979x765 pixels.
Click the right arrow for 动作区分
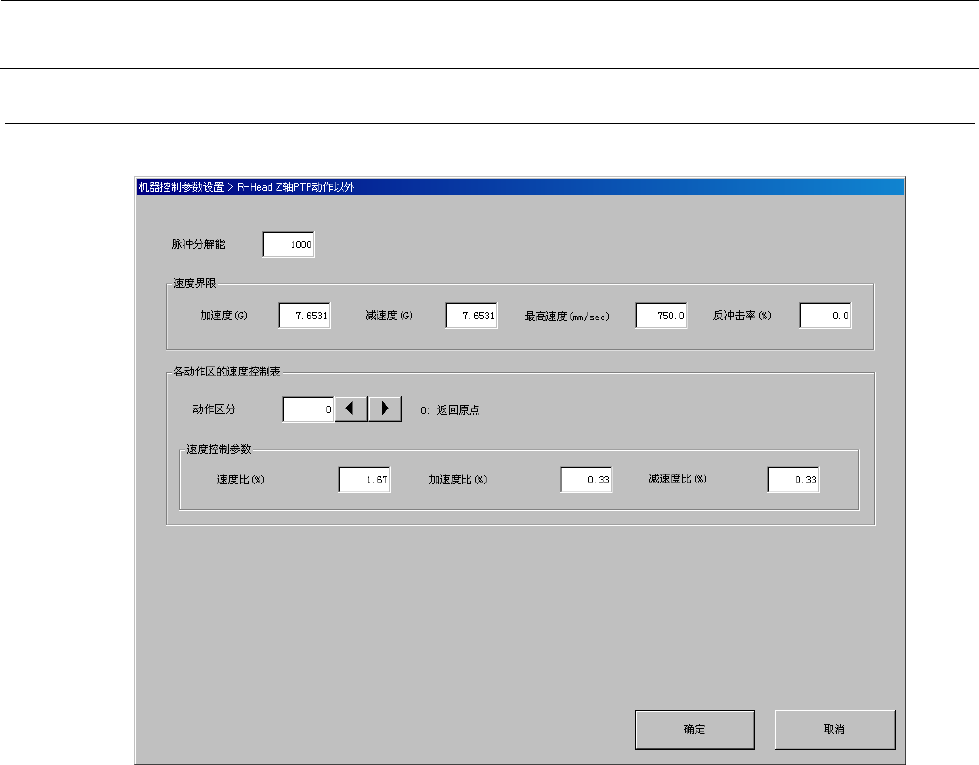pos(385,409)
